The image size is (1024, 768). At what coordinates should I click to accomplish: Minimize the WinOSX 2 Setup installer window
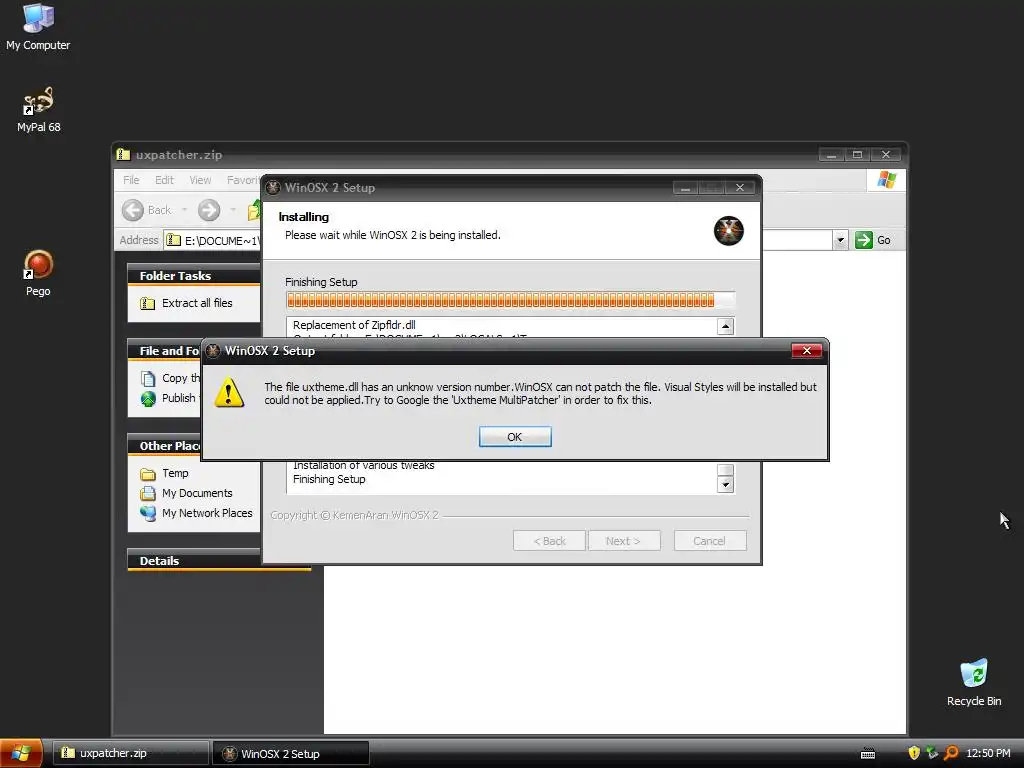(685, 188)
